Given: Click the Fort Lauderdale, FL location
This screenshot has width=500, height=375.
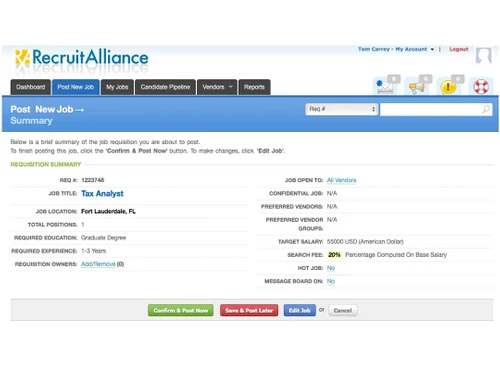Looking at the screenshot, I should coord(108,211).
